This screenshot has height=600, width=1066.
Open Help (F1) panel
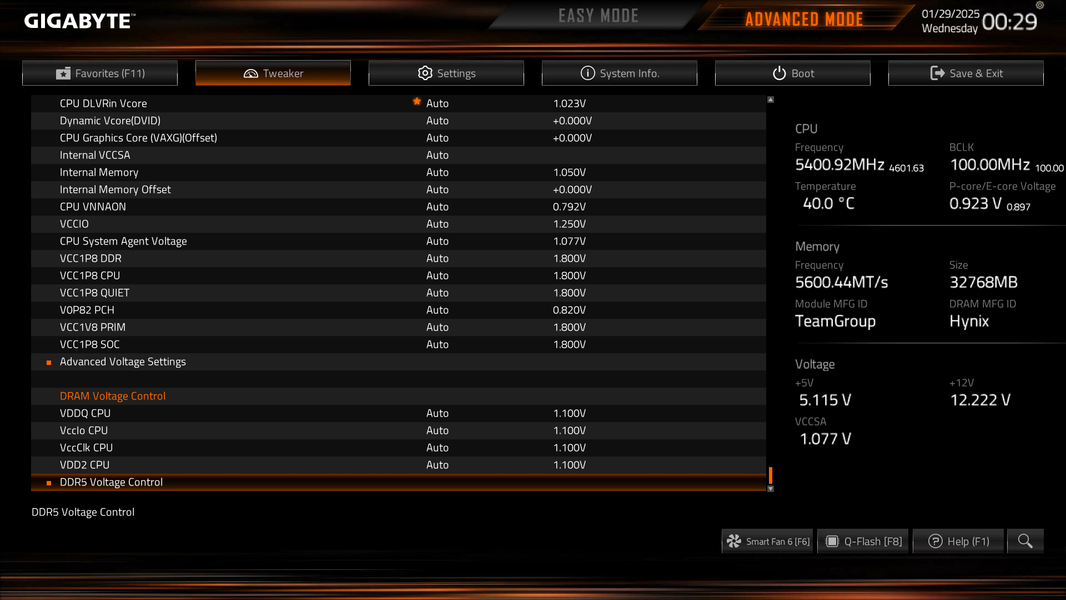[x=958, y=541]
